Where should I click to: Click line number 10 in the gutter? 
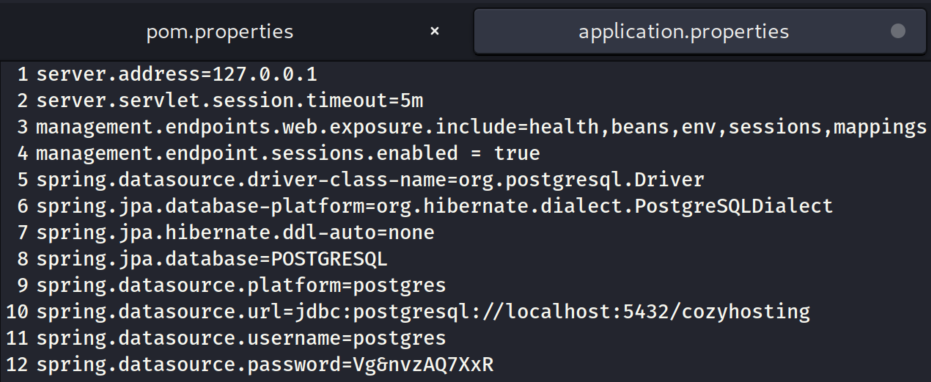(x=17, y=311)
